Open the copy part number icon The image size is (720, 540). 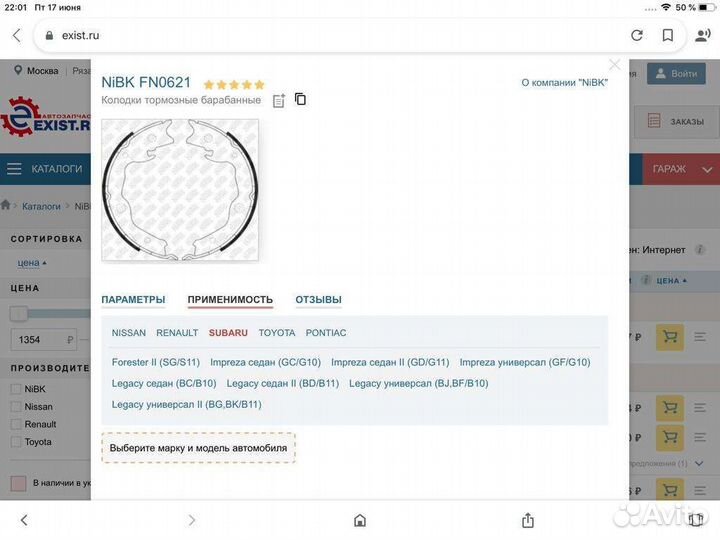(300, 99)
